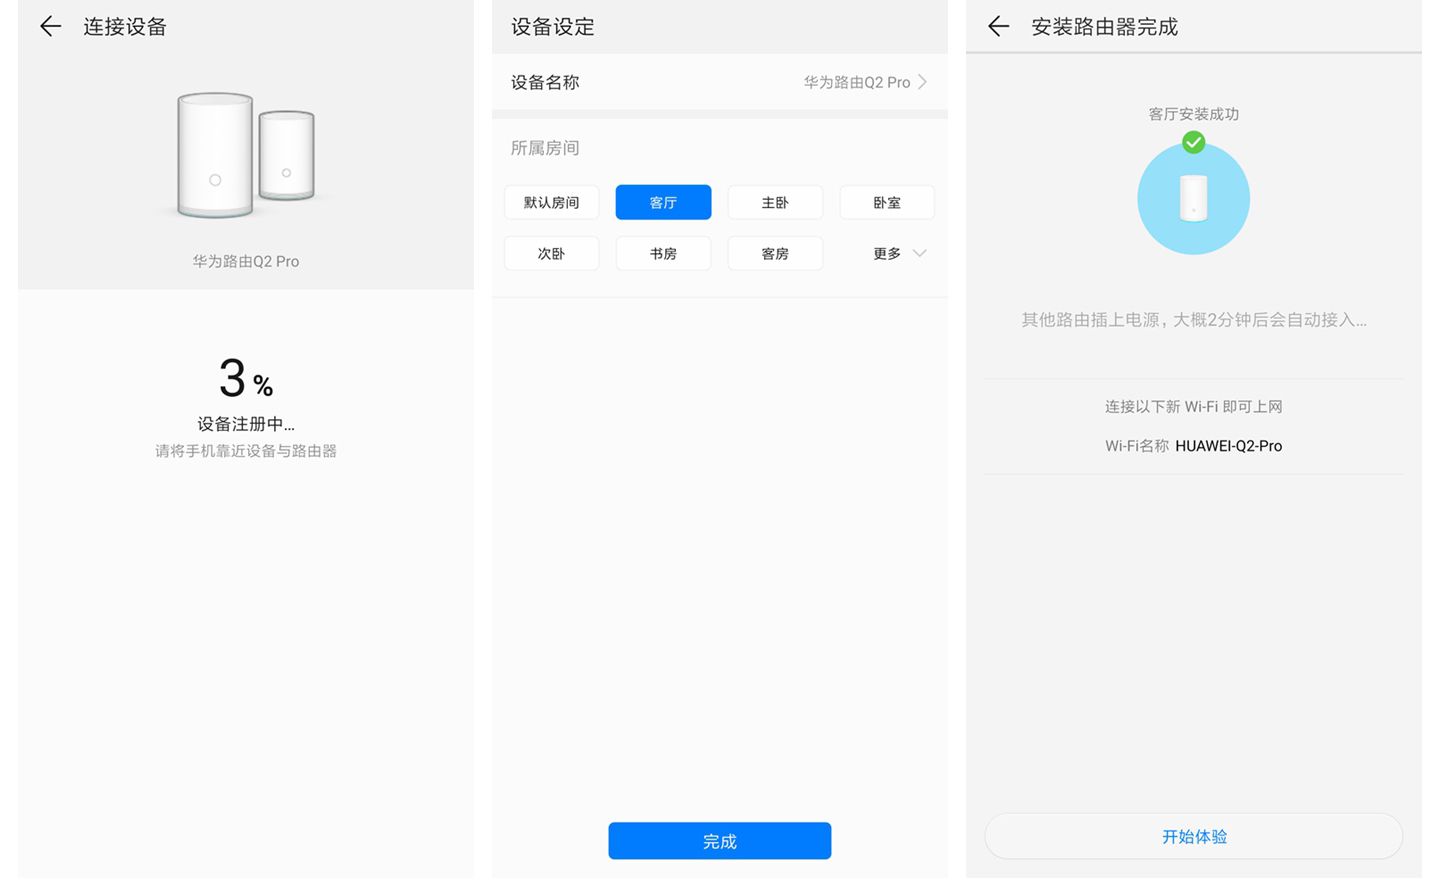The width and height of the screenshot is (1440, 896).
Task: Tap the 3% progress indicator
Action: pyautogui.click(x=246, y=379)
